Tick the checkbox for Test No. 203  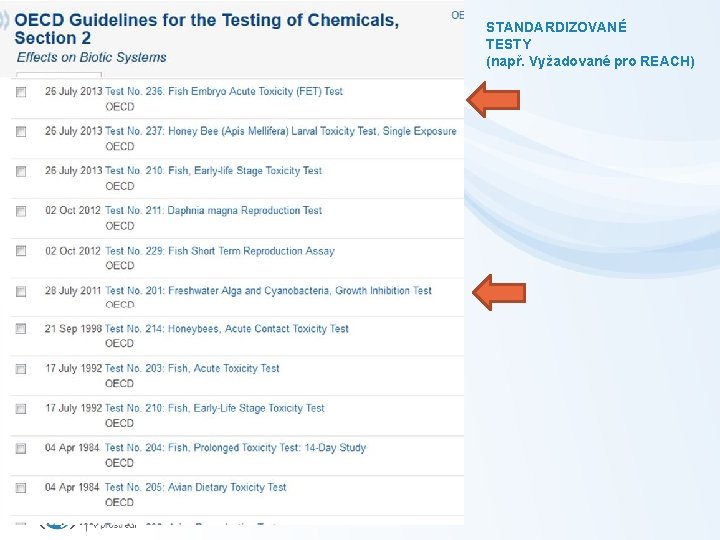coord(21,369)
